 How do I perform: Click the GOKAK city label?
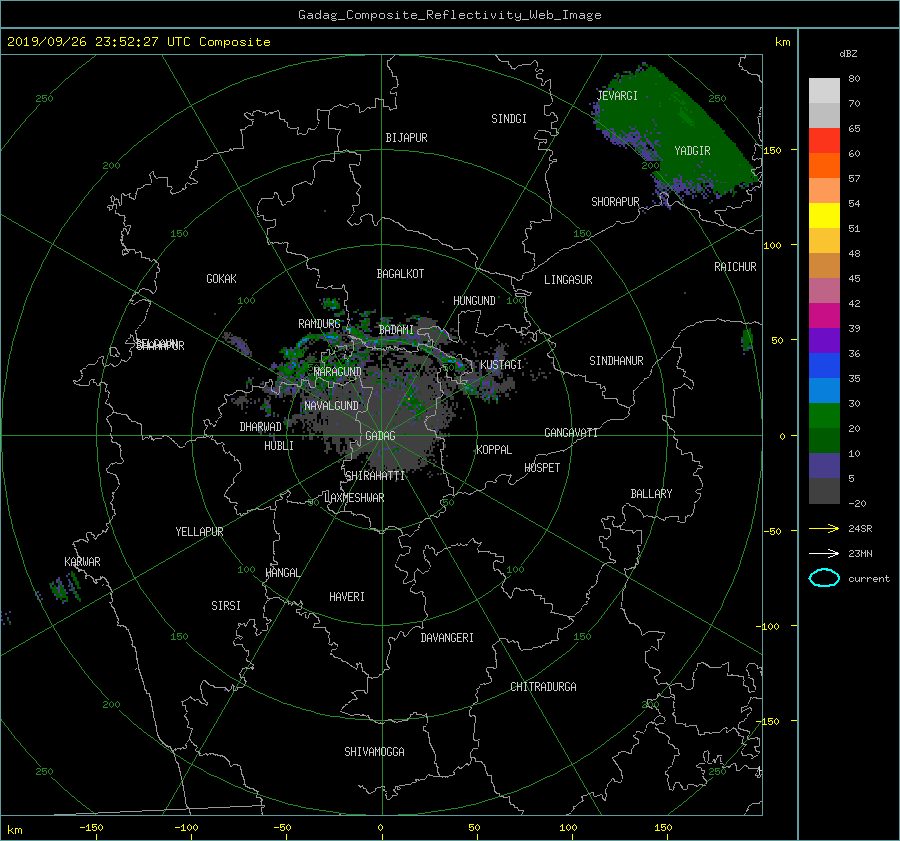pyautogui.click(x=221, y=279)
